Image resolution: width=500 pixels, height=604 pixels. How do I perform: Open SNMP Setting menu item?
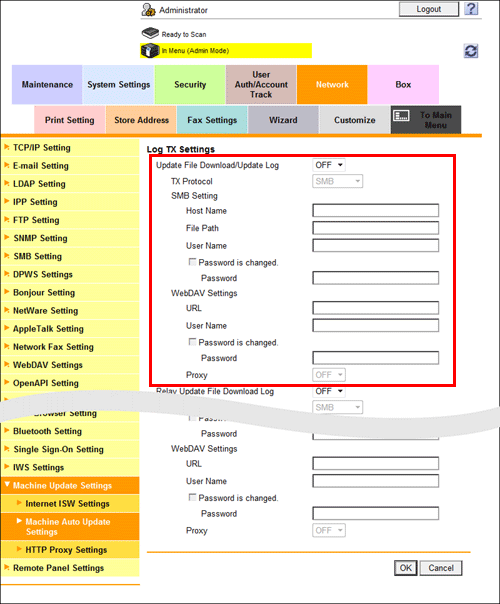coord(70,238)
